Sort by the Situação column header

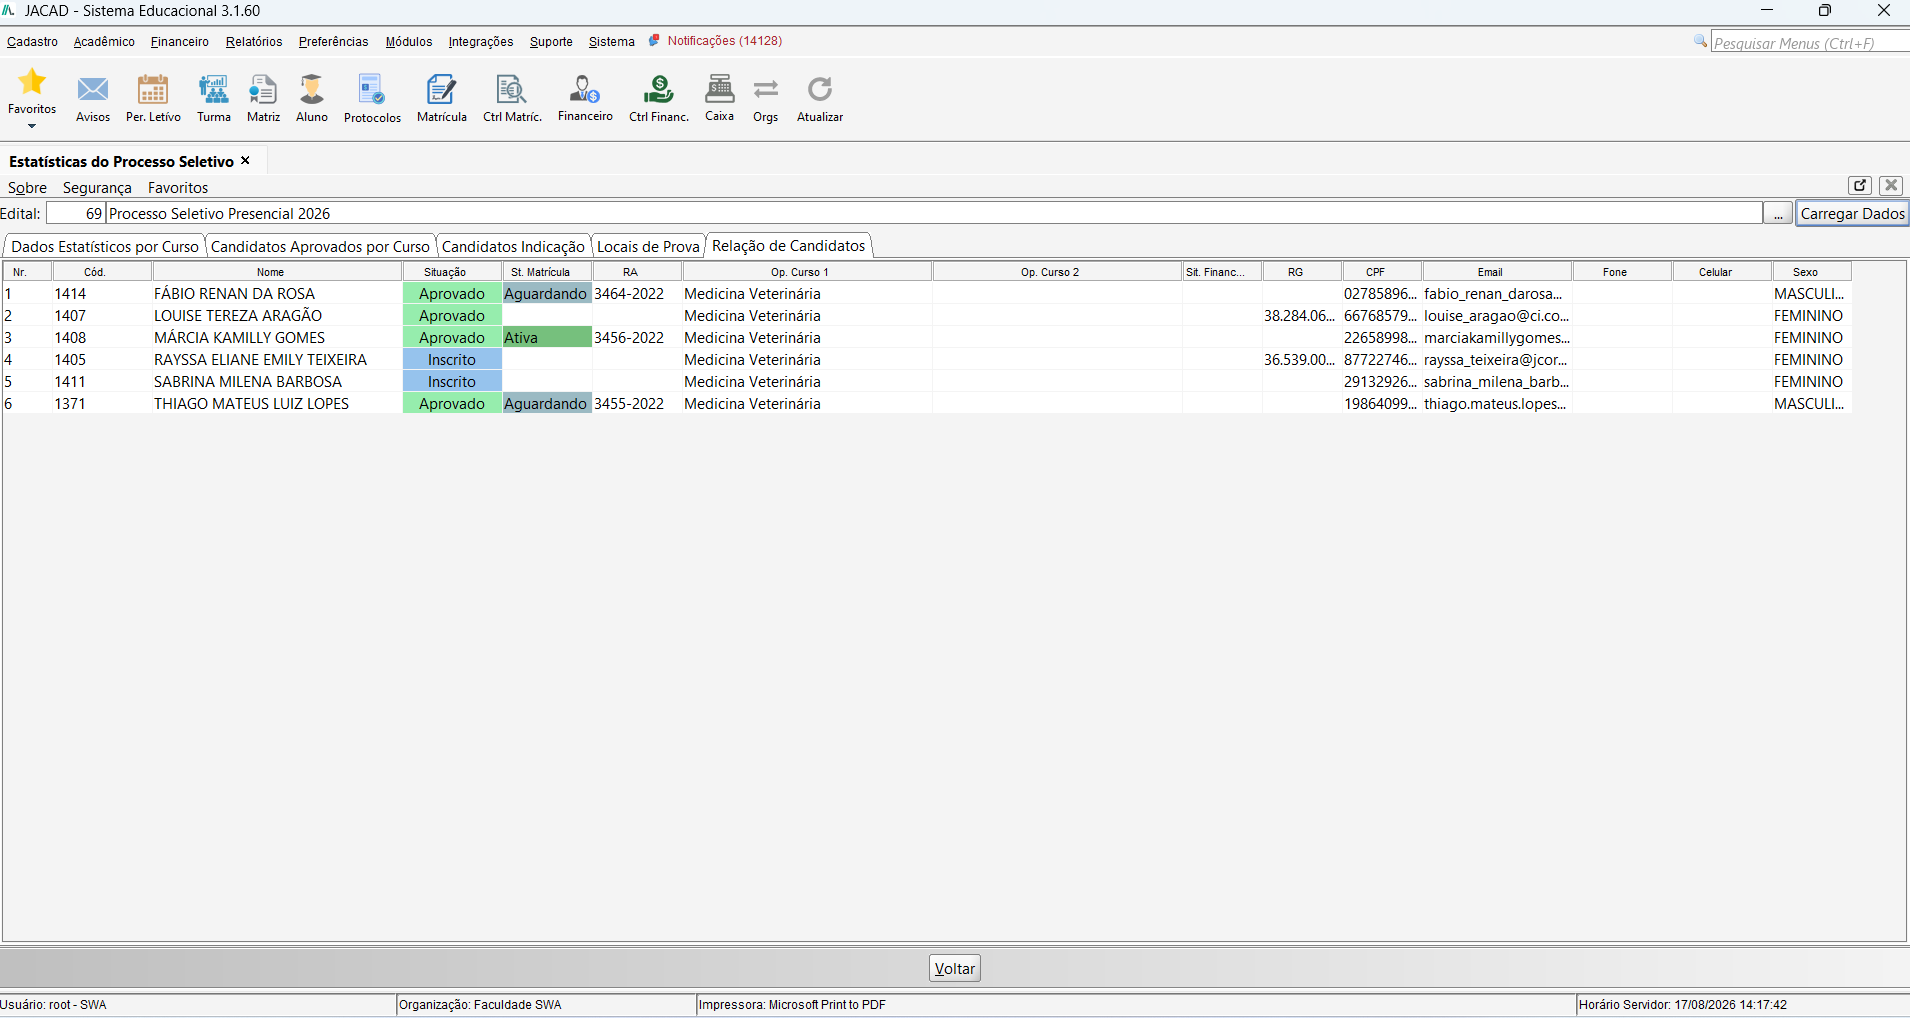point(452,272)
